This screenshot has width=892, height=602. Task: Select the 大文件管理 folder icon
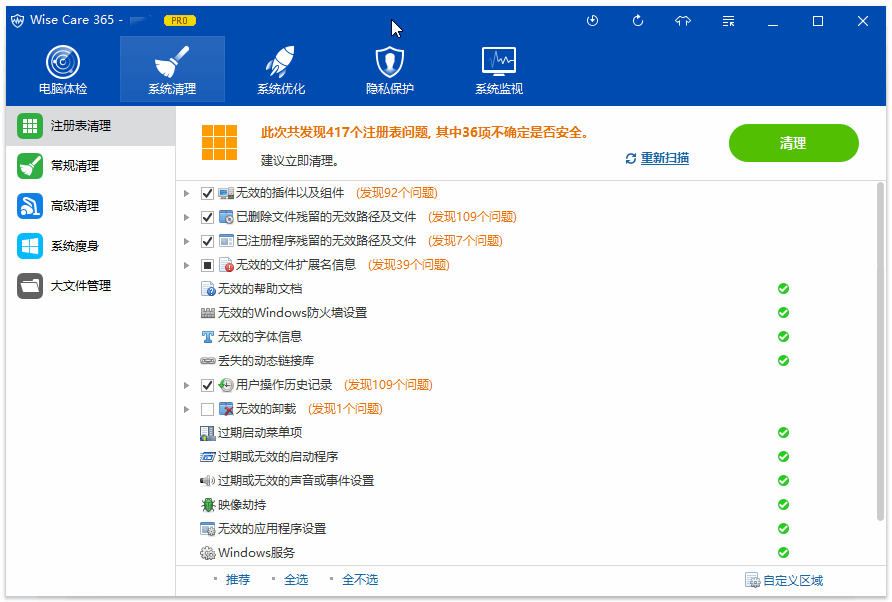30,286
